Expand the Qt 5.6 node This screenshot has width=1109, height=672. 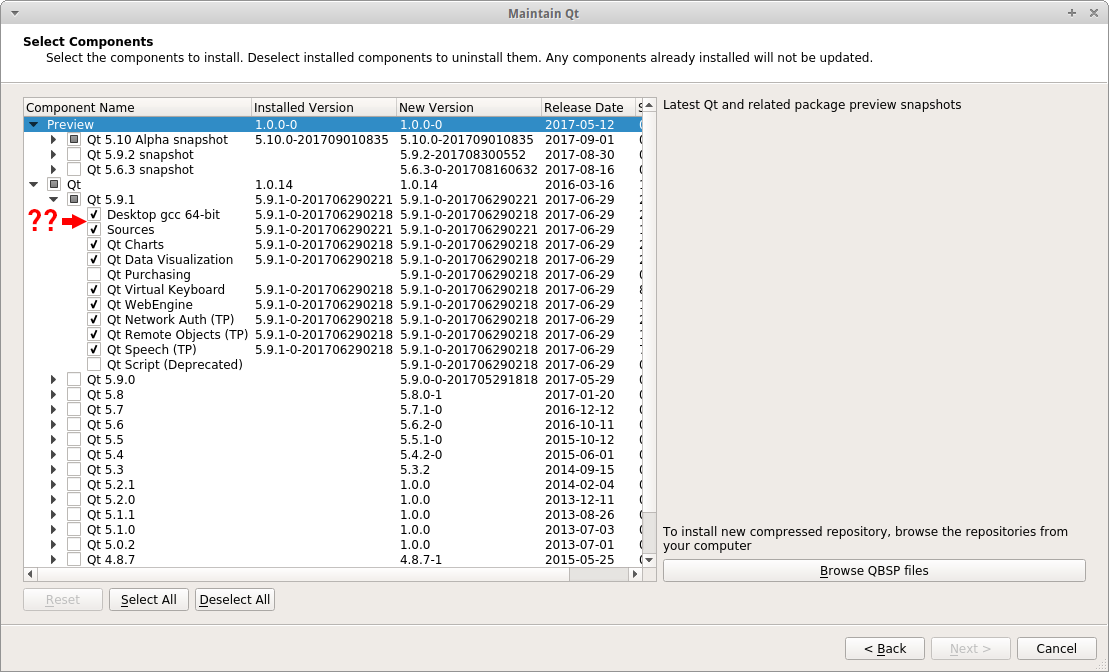click(54, 424)
